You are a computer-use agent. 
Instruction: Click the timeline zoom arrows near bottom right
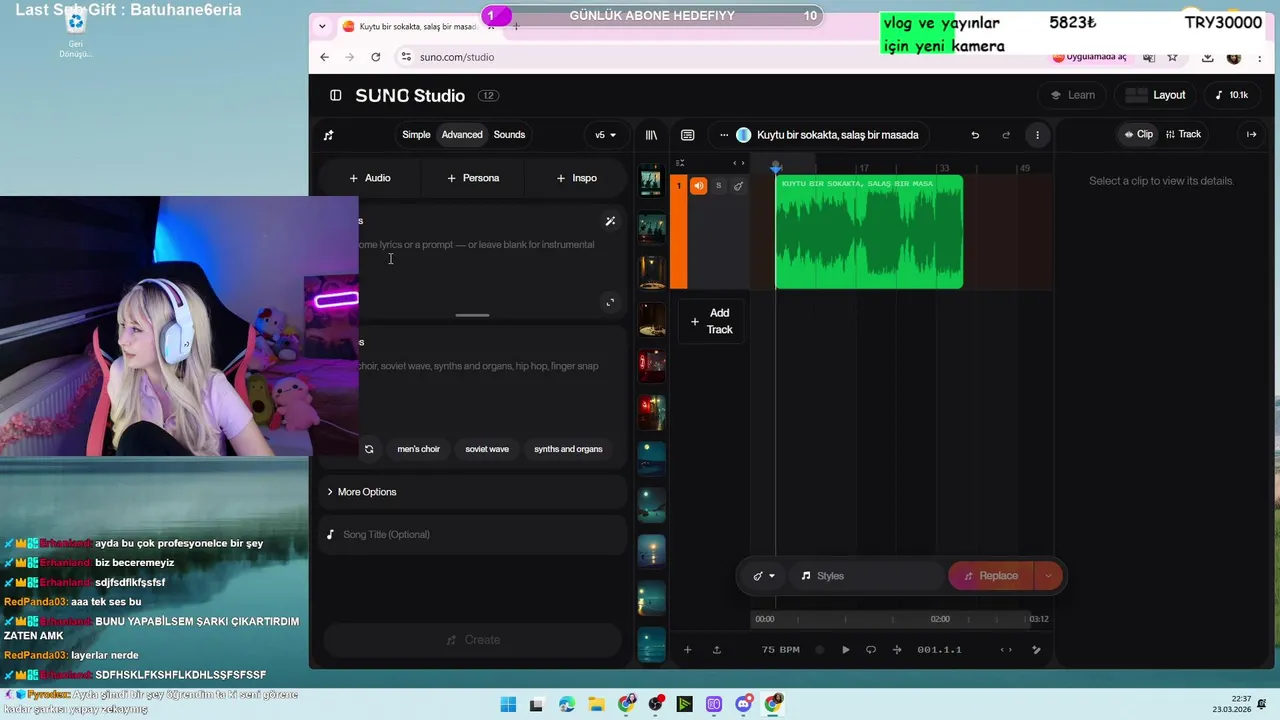(1006, 650)
